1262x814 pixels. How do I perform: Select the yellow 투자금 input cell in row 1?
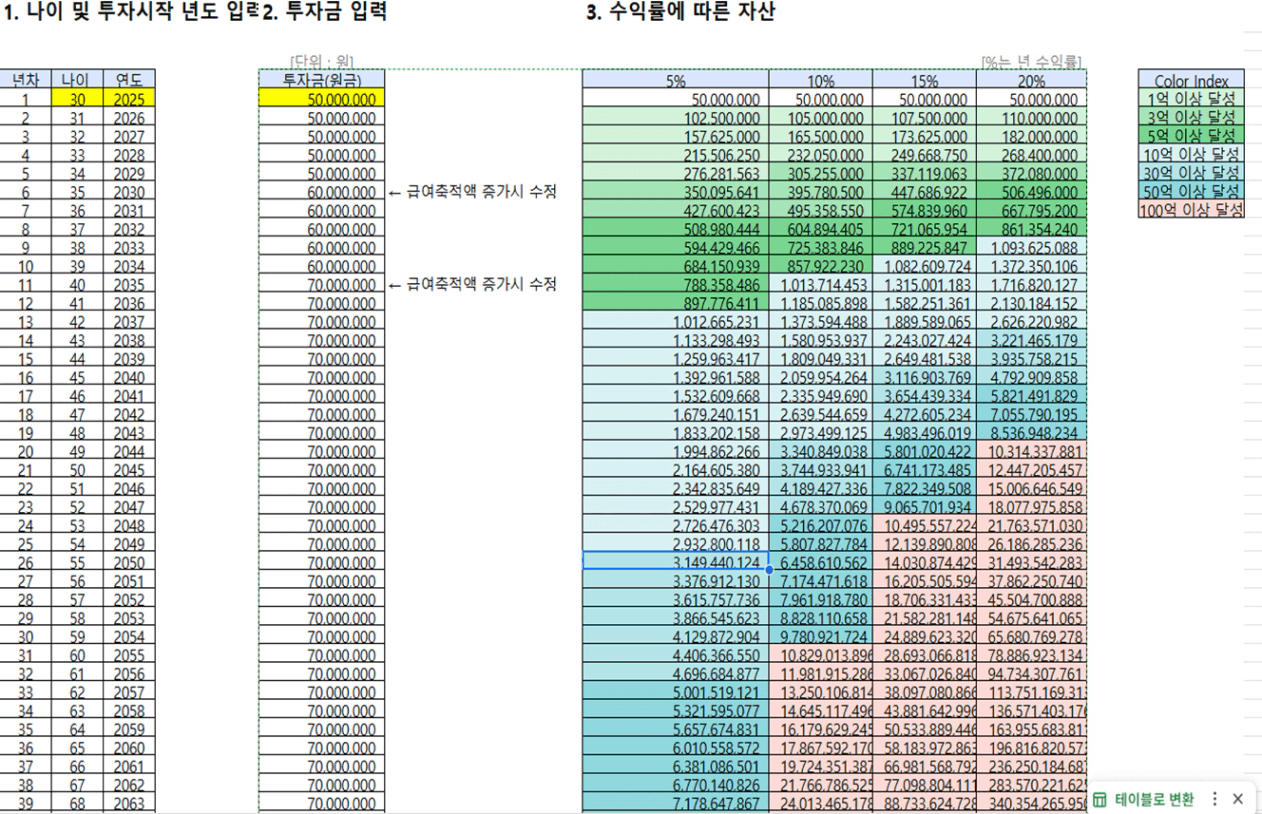pyautogui.click(x=321, y=99)
